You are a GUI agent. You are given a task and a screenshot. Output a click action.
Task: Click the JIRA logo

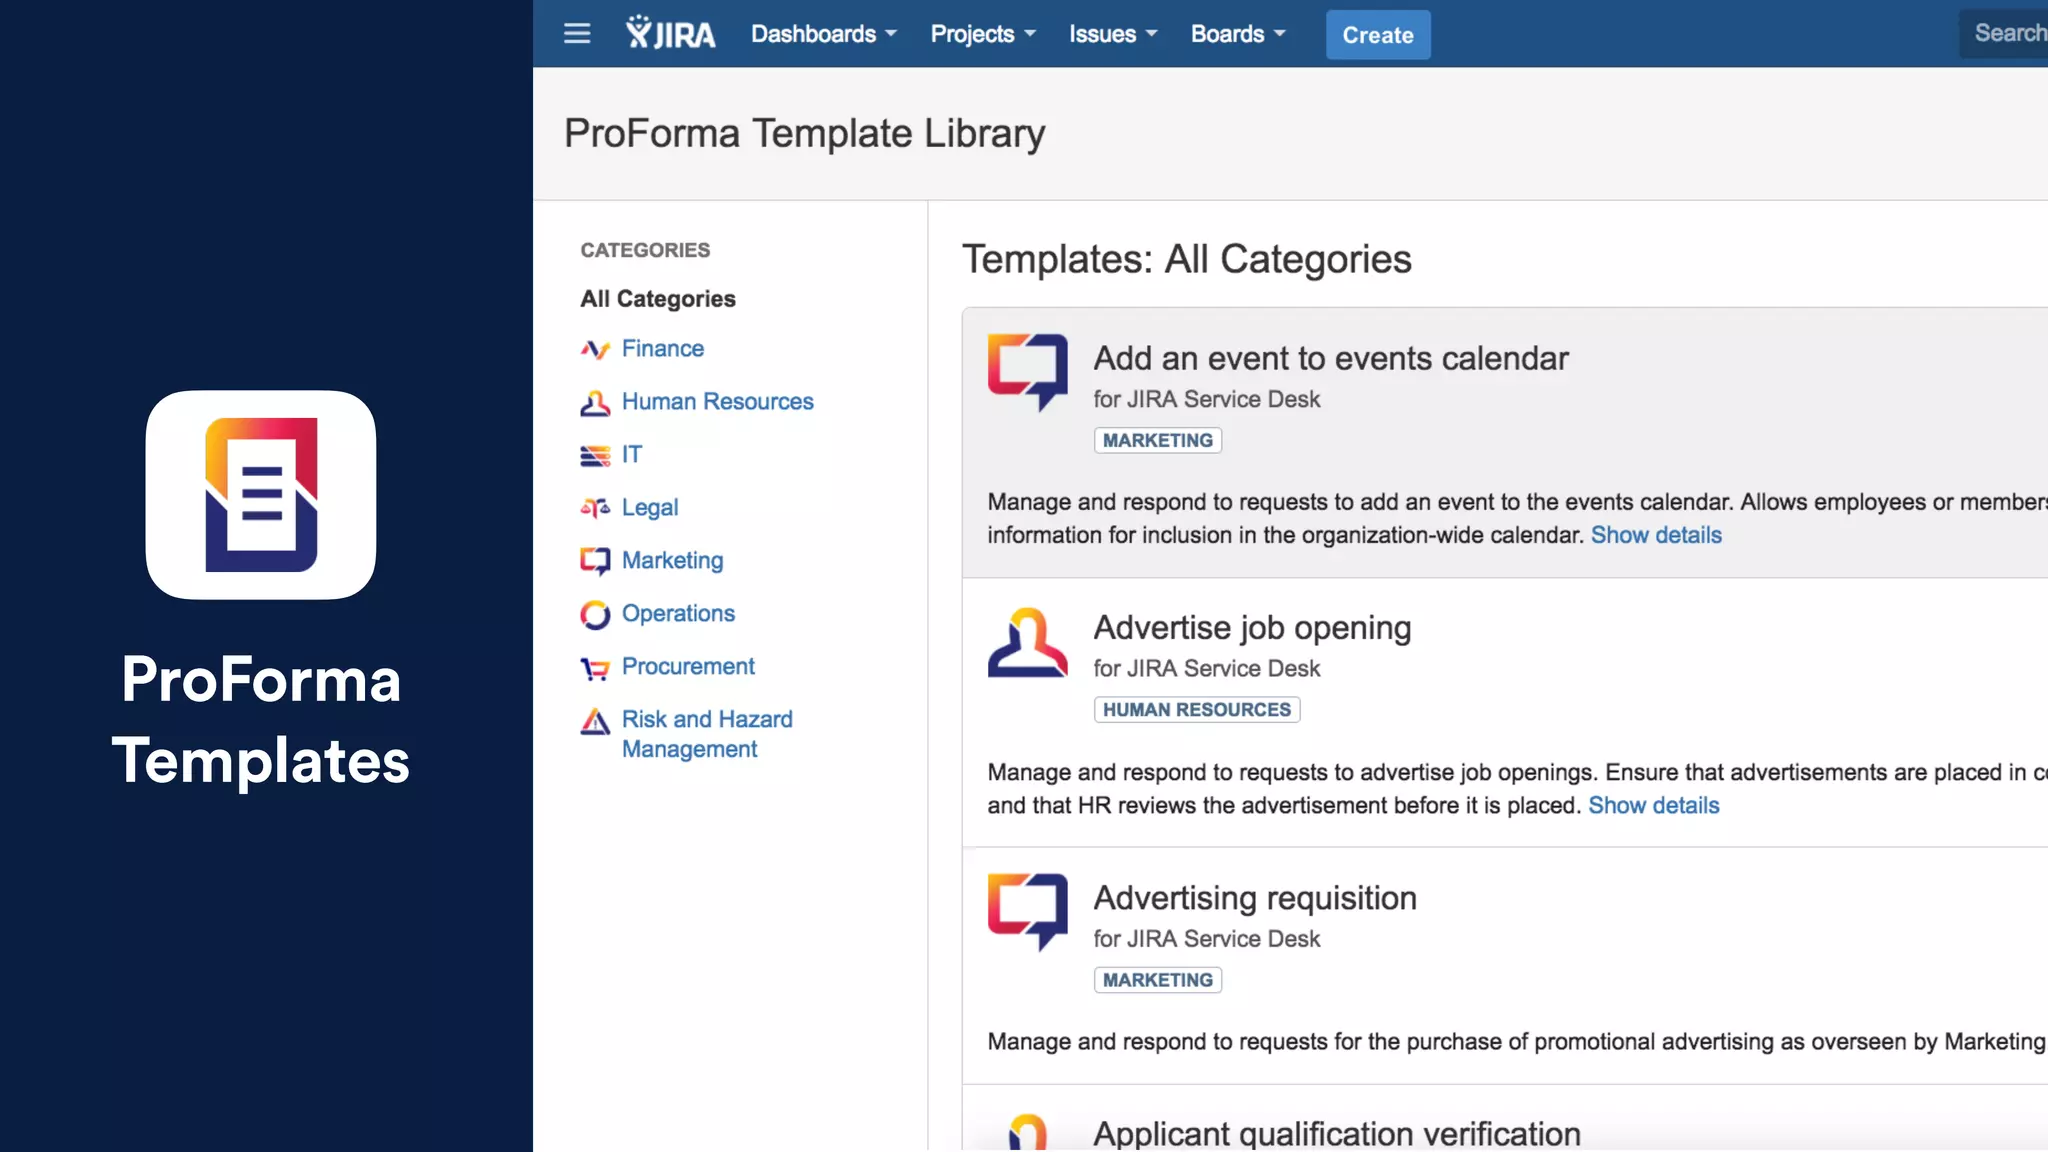(x=670, y=33)
